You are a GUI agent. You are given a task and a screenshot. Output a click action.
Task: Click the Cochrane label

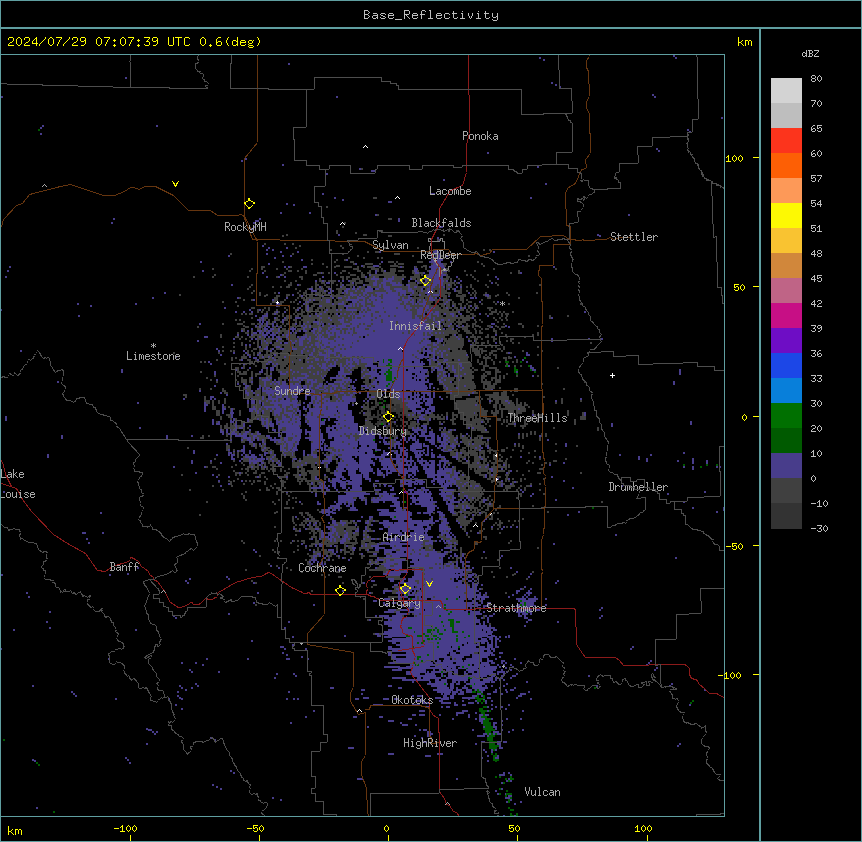pyautogui.click(x=322, y=568)
